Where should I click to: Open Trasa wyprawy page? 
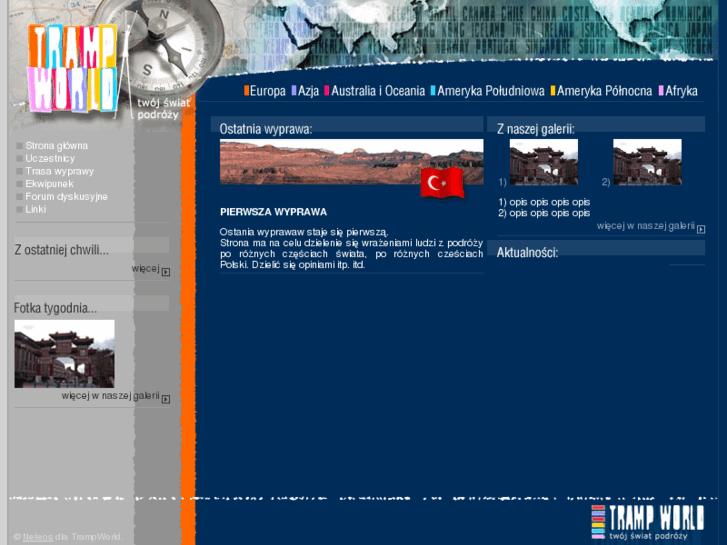click(59, 171)
